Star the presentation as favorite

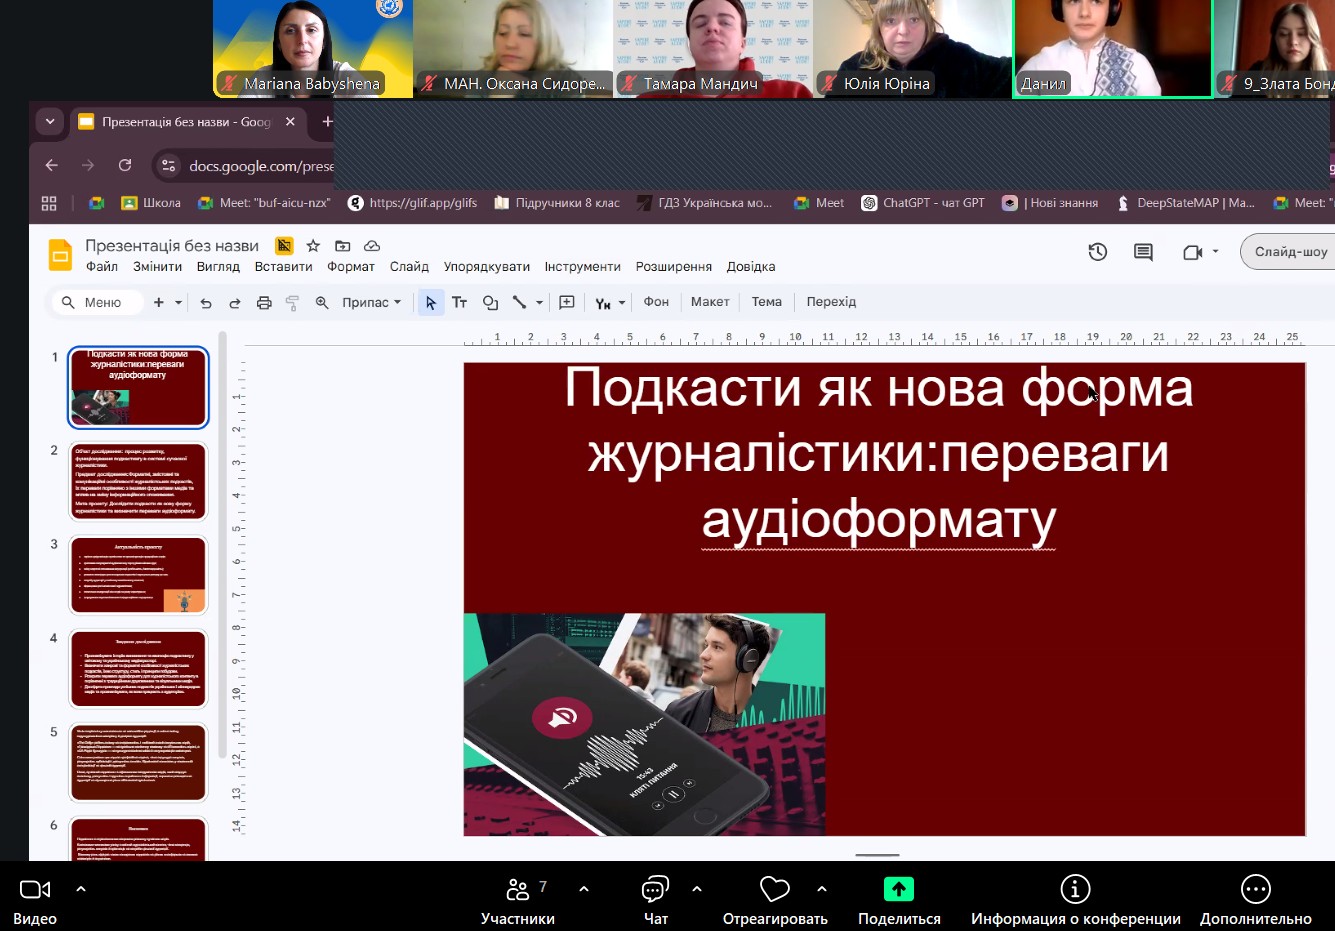point(313,246)
